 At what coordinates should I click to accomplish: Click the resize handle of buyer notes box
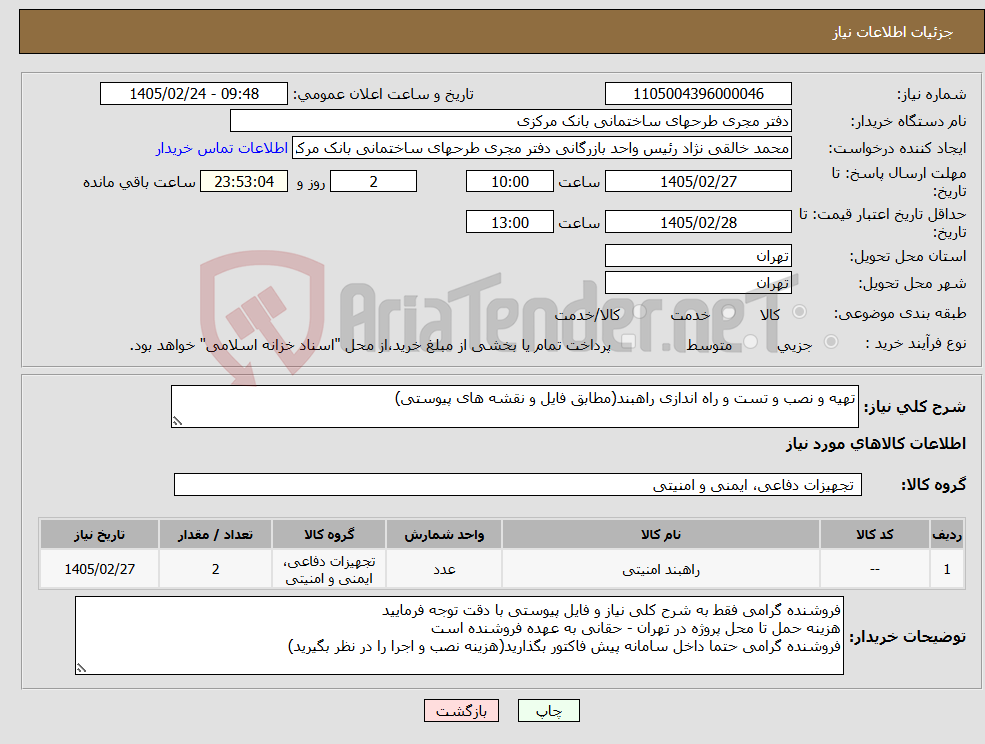pyautogui.click(x=81, y=669)
